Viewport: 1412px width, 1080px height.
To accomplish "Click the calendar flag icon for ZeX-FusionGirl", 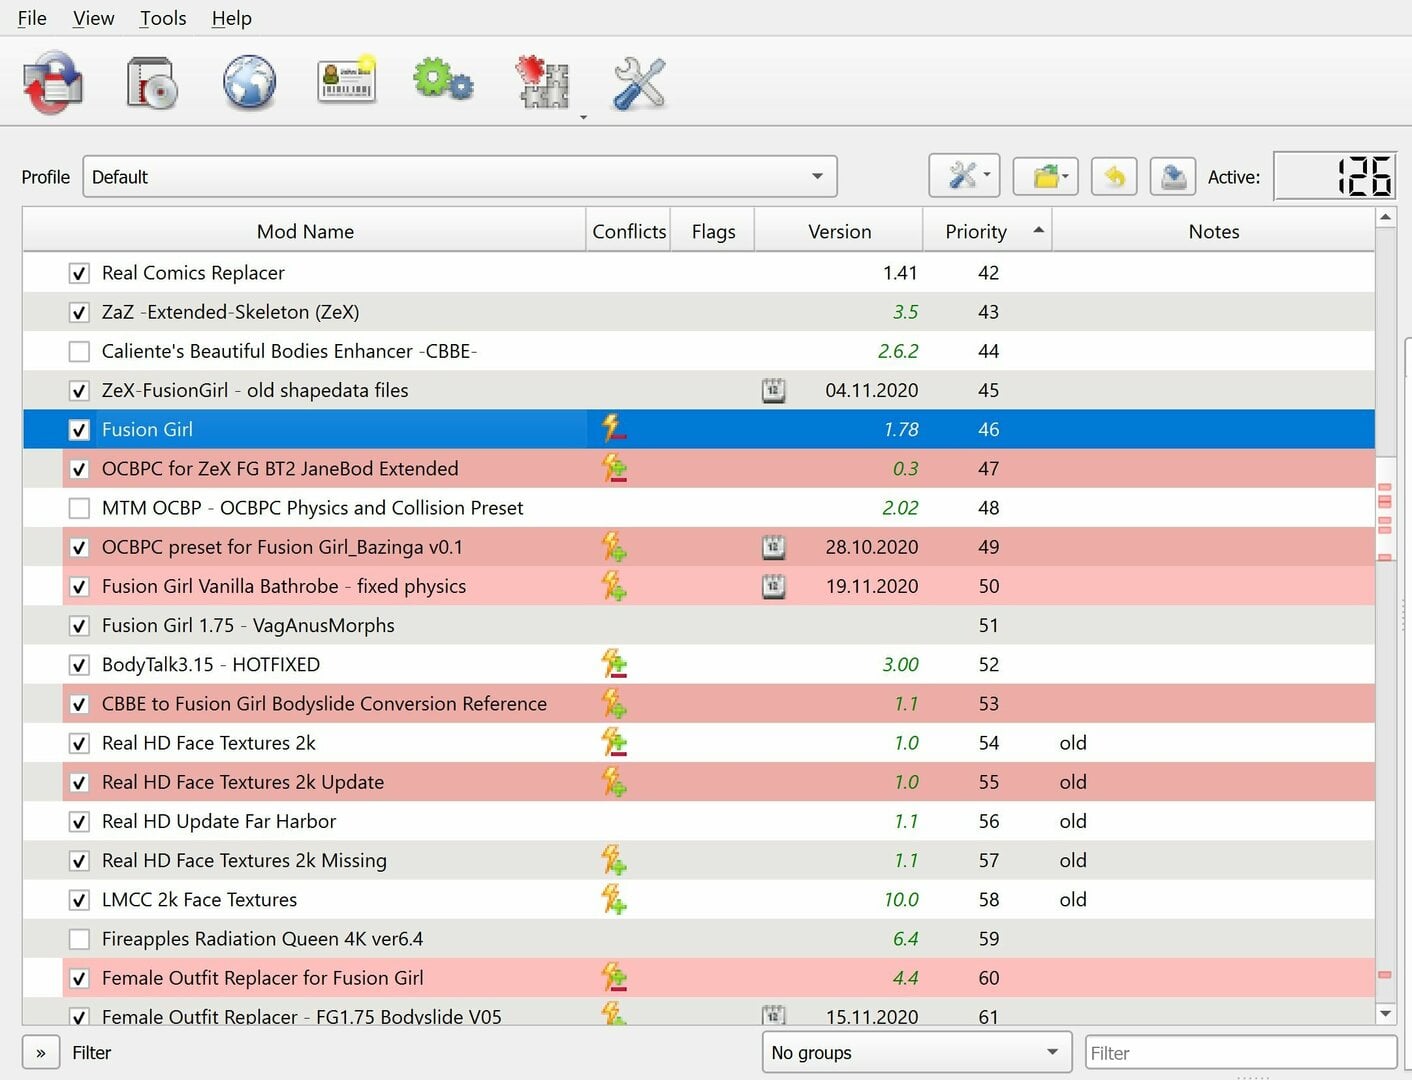I will [773, 390].
